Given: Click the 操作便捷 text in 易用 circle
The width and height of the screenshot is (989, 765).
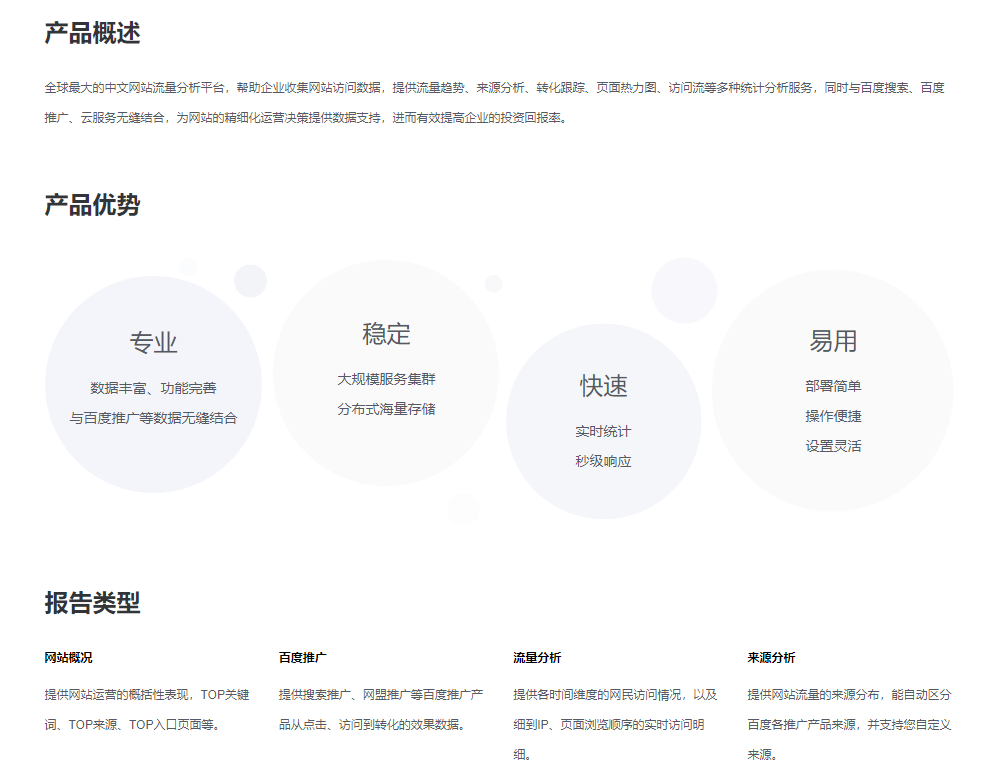Looking at the screenshot, I should tap(833, 416).
